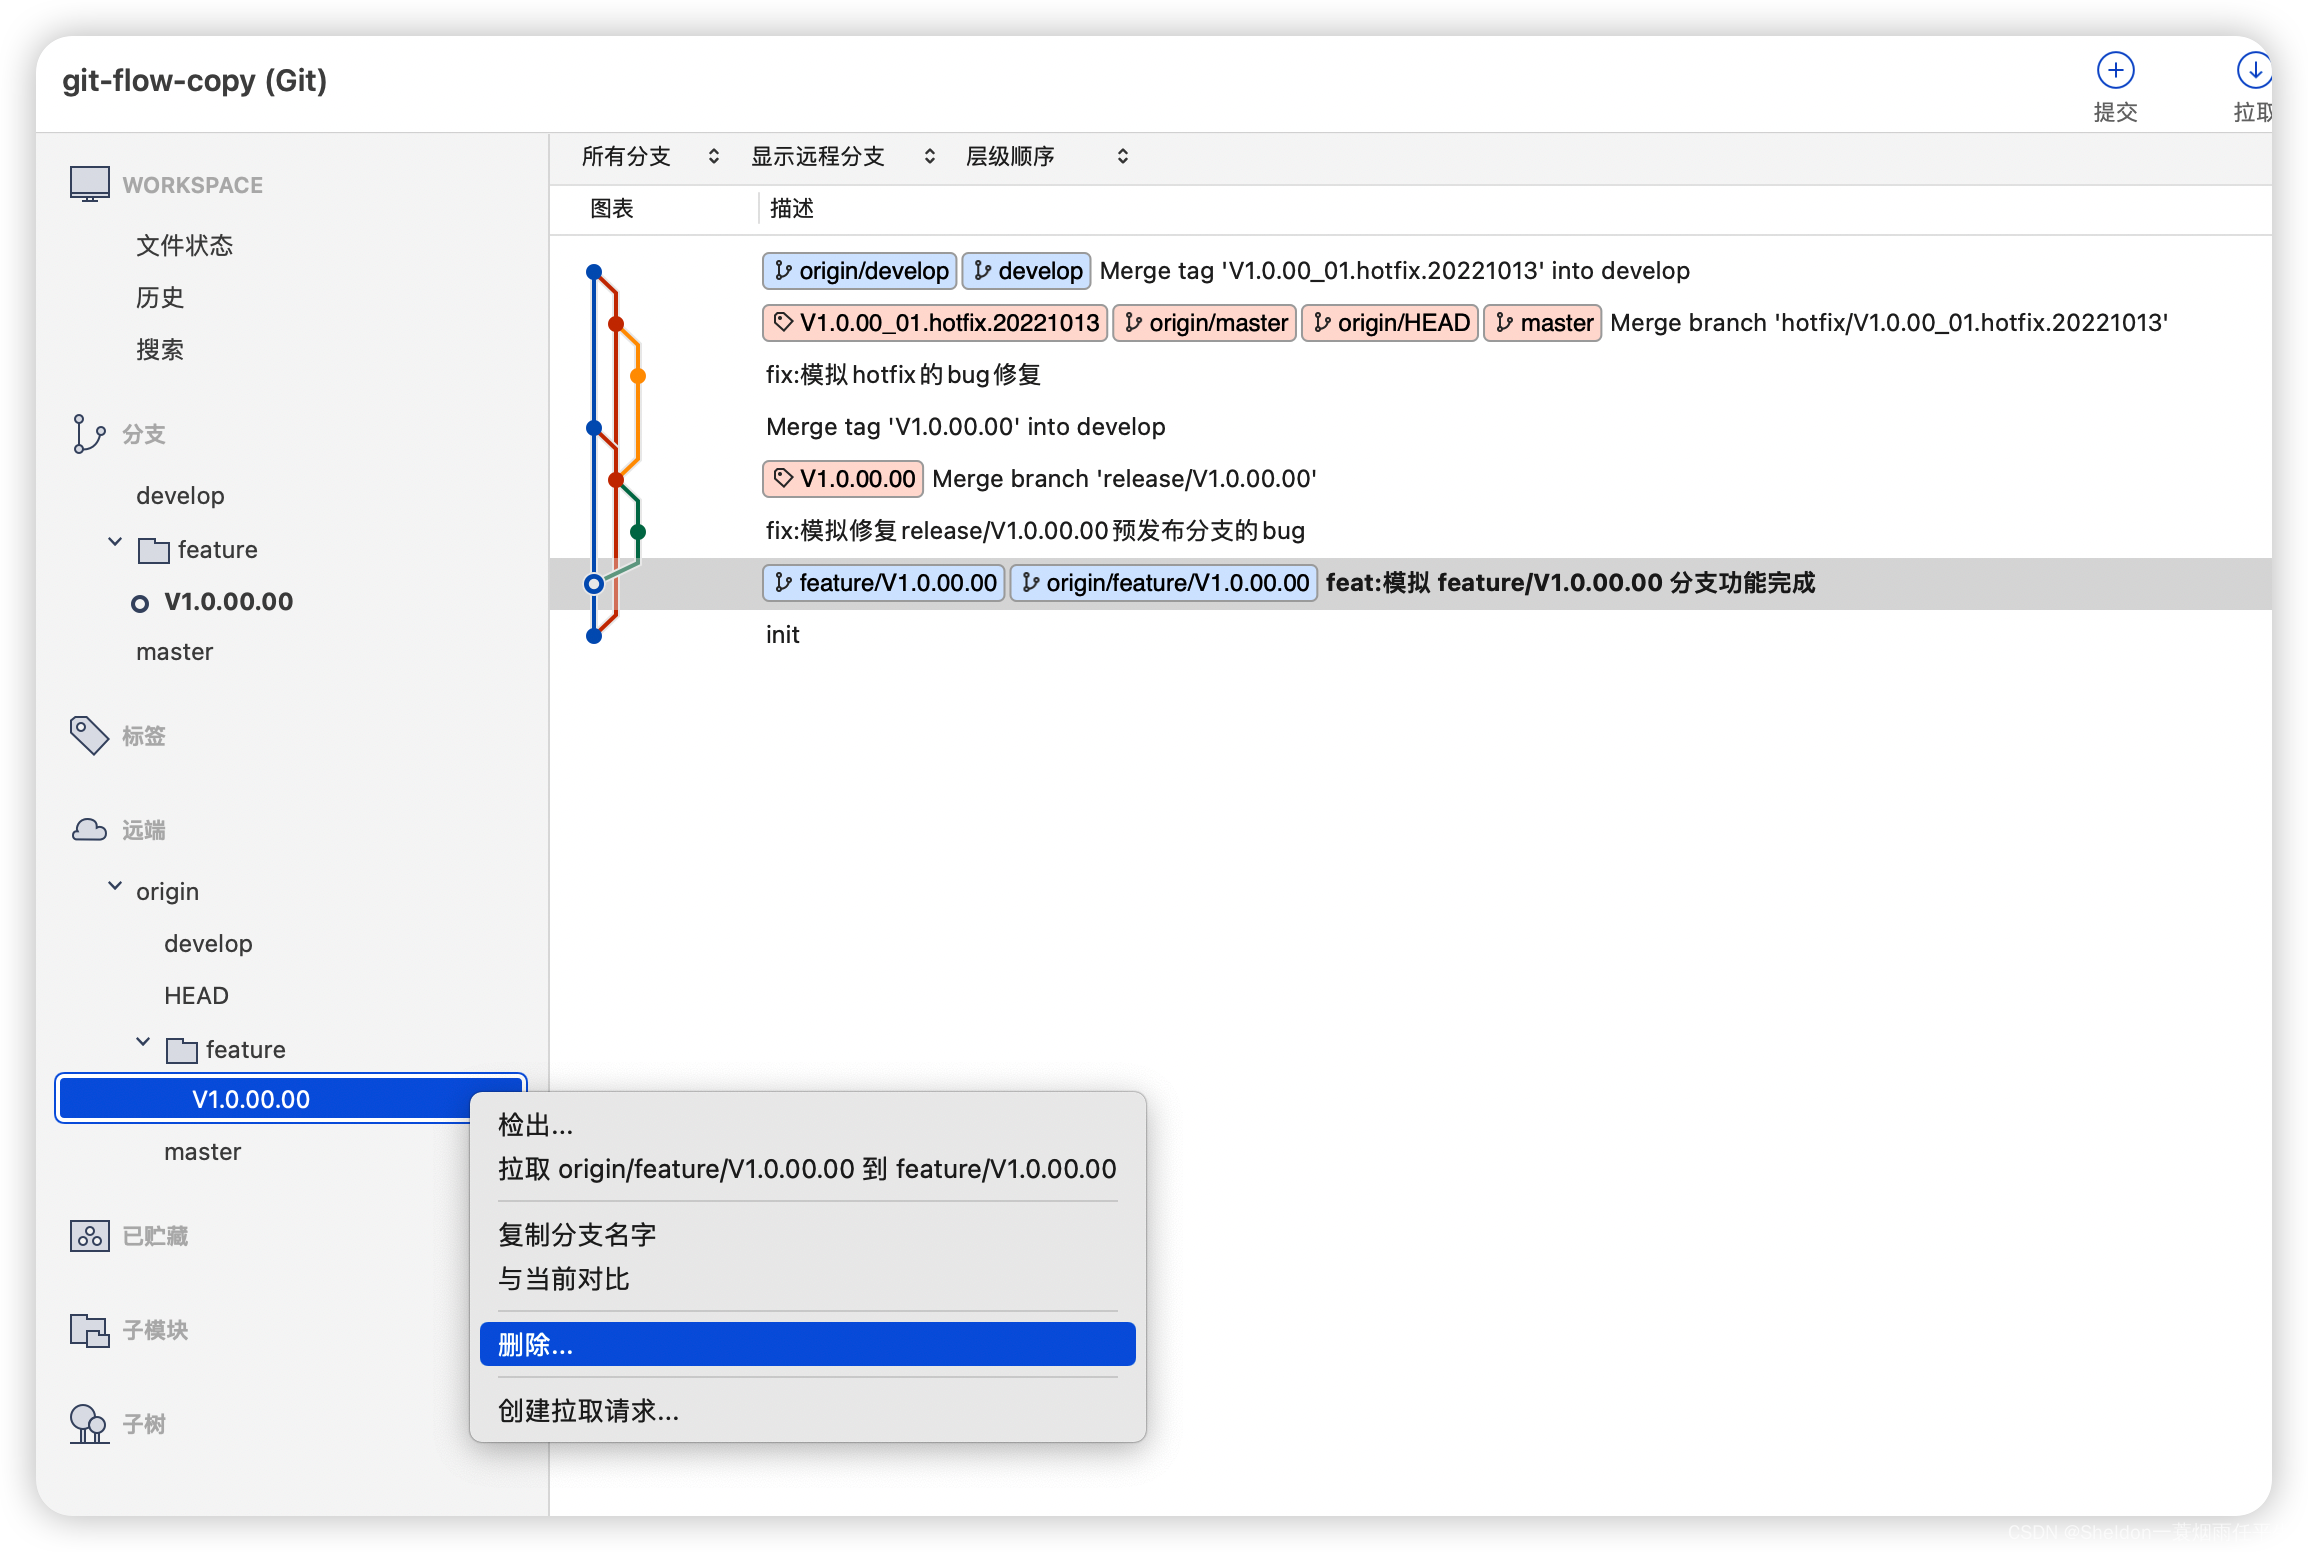Choose 创建拉取请求... menu entry
This screenshot has width=2308, height=1552.
click(808, 1411)
